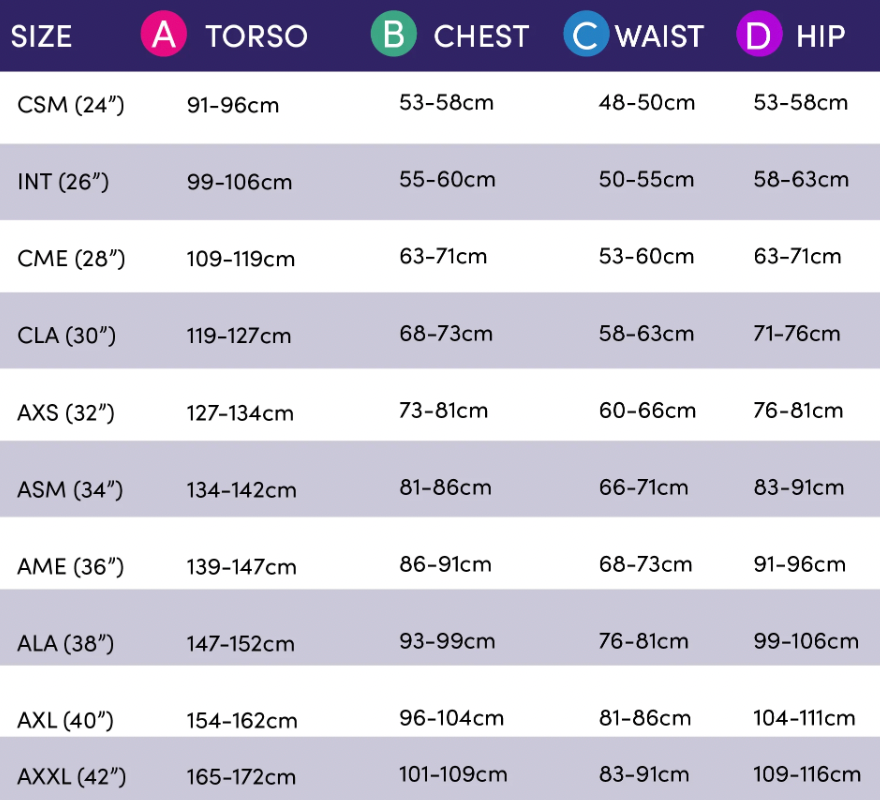Select the CSM (24") size row label
The height and width of the screenshot is (800, 880).
point(71,104)
